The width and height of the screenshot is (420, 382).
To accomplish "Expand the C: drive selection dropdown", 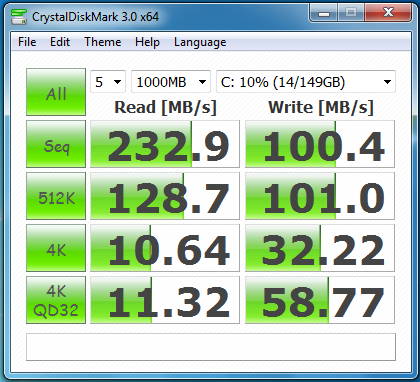I will pos(306,82).
